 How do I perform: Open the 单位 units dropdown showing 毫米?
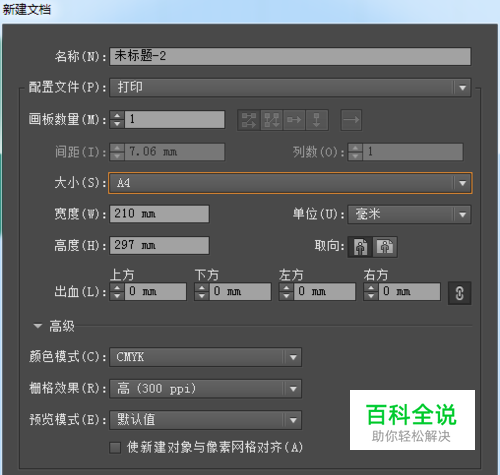pyautogui.click(x=409, y=214)
